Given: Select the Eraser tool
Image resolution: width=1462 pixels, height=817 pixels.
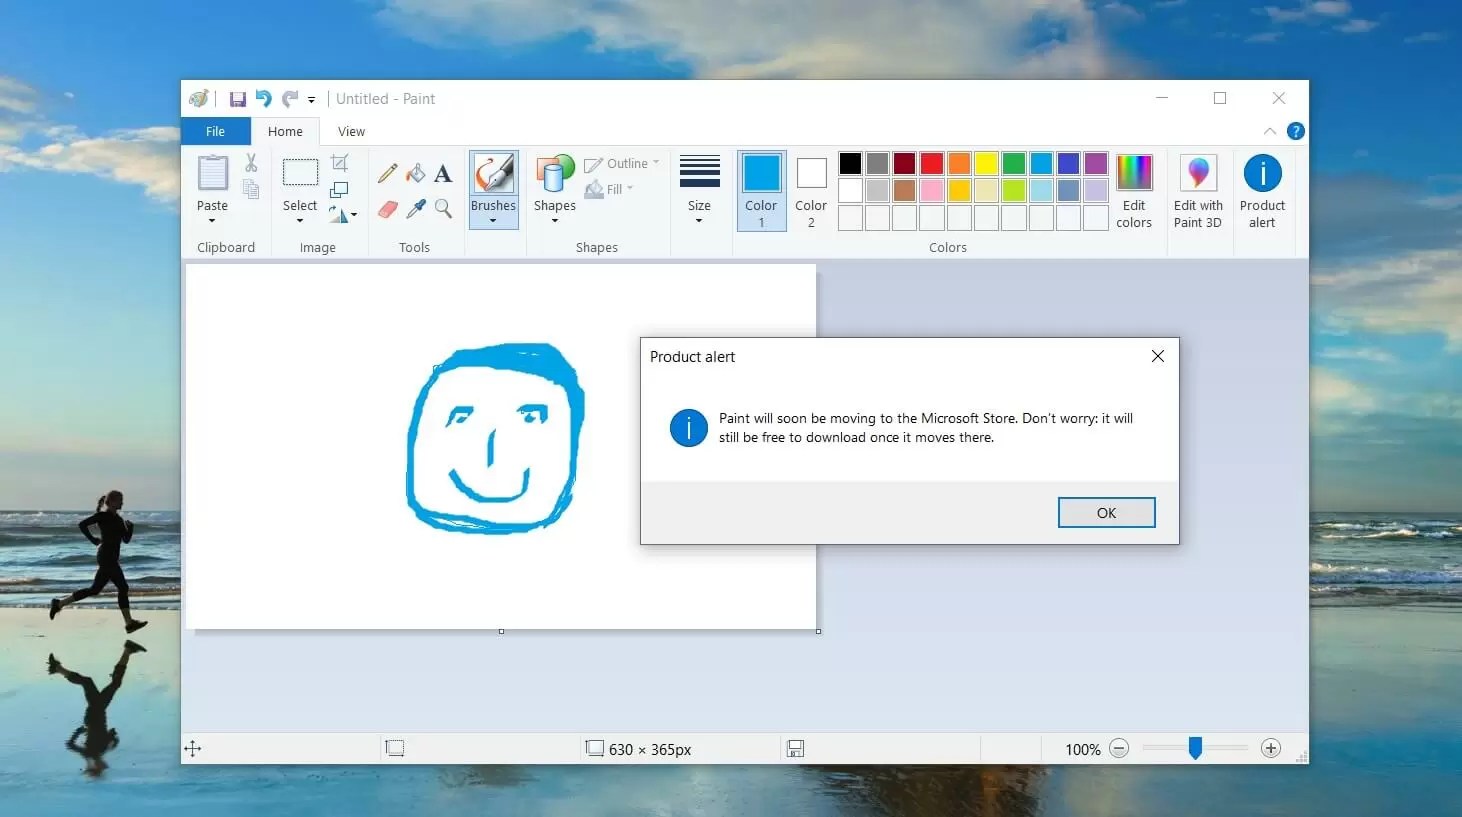Looking at the screenshot, I should pos(387,208).
